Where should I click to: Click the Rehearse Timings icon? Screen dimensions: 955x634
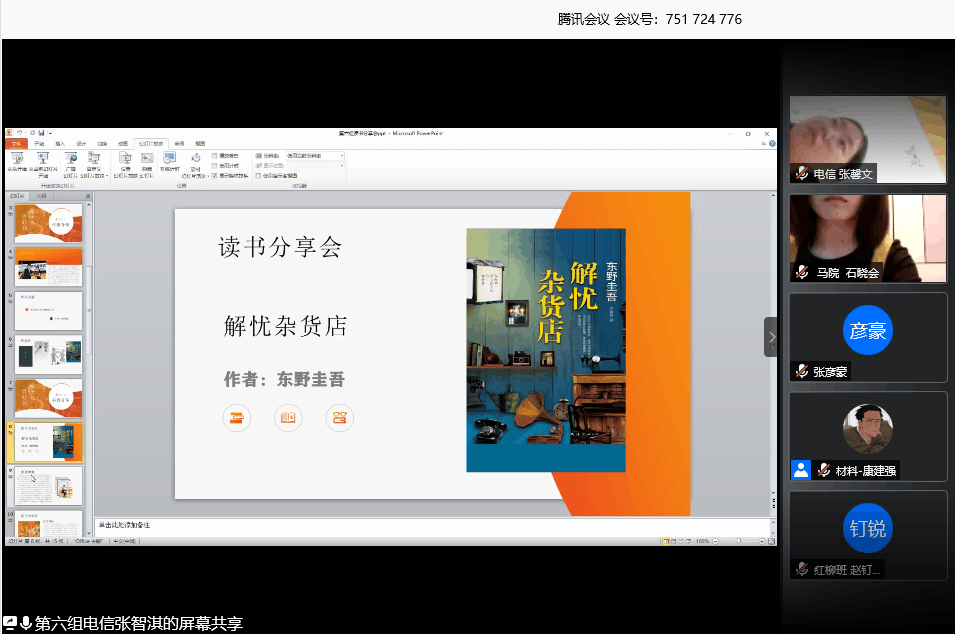click(170, 161)
